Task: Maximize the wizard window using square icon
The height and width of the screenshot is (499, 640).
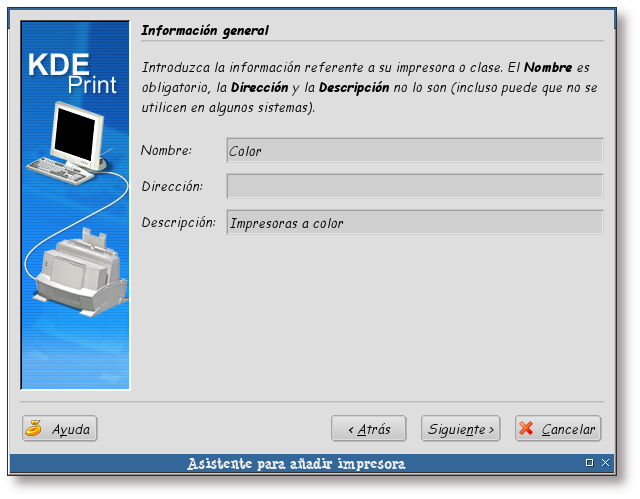Action: point(589,463)
